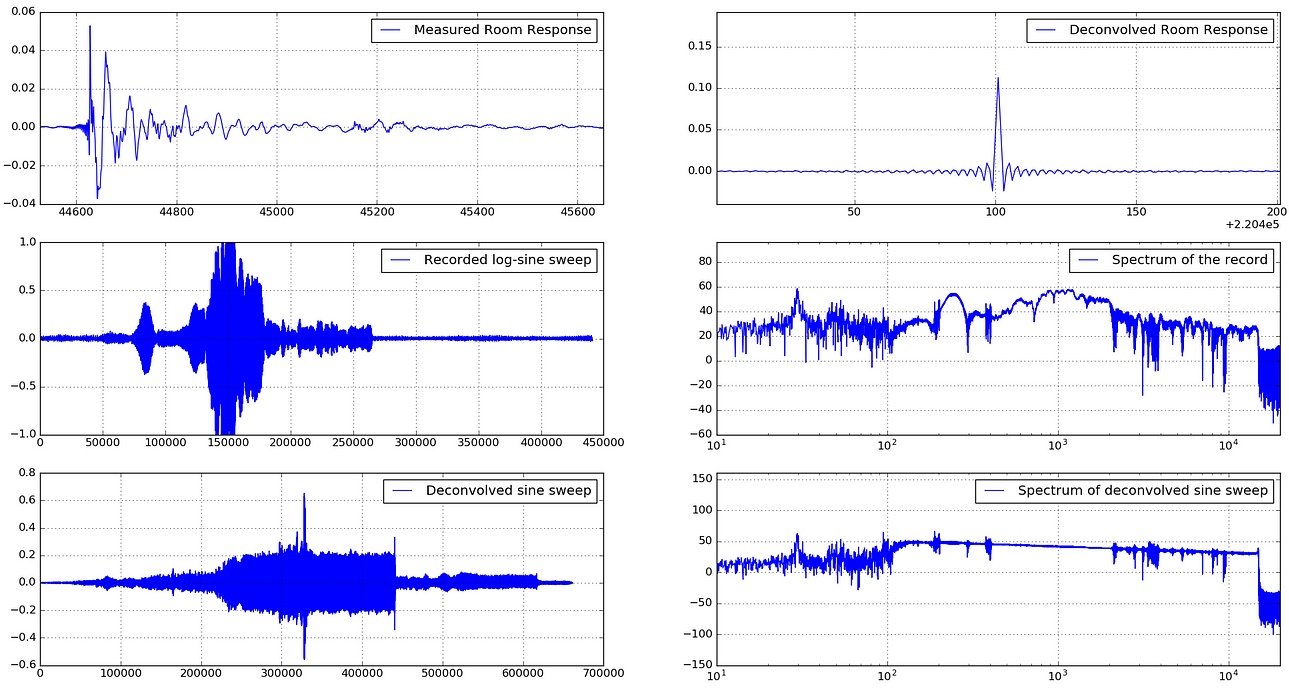Click the Measured Room Response legend
Screen dimensions: 1289x689
point(484,31)
